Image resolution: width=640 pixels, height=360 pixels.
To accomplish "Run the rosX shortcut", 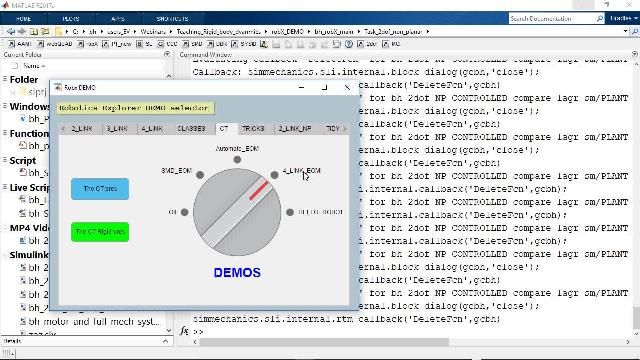I will 88,44.
